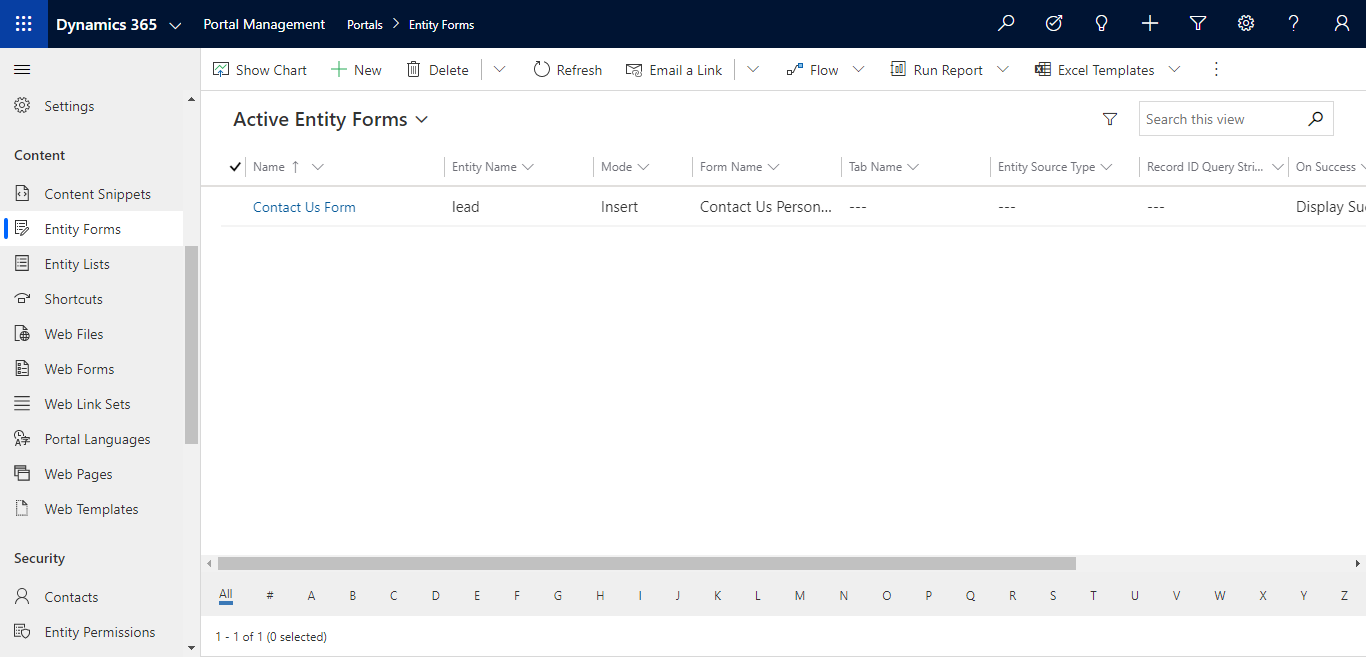The width and height of the screenshot is (1366, 657).
Task: Open the Contact Us Form record link
Action: coord(303,206)
